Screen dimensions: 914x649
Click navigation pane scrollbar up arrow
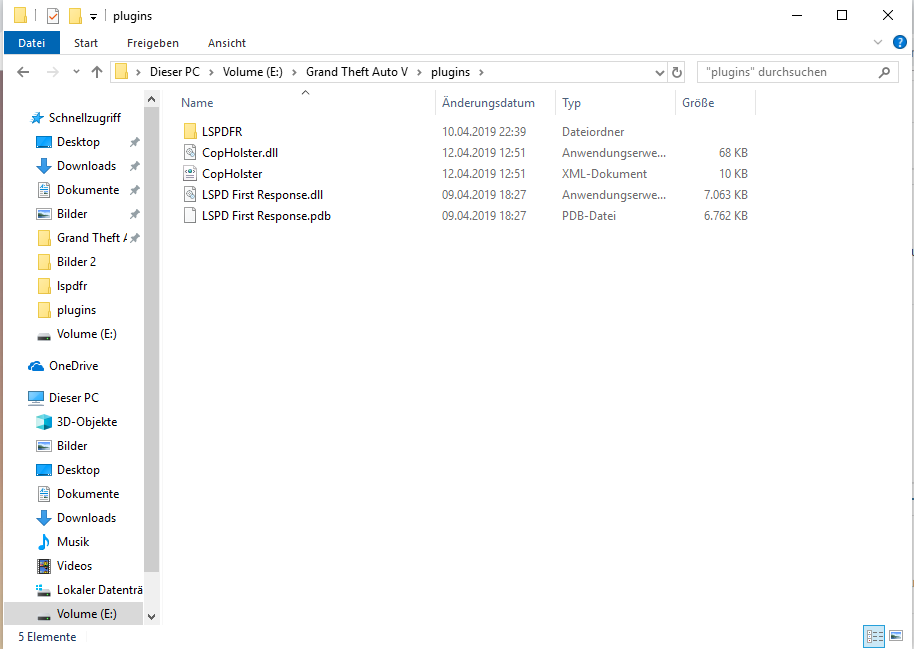pyautogui.click(x=152, y=99)
